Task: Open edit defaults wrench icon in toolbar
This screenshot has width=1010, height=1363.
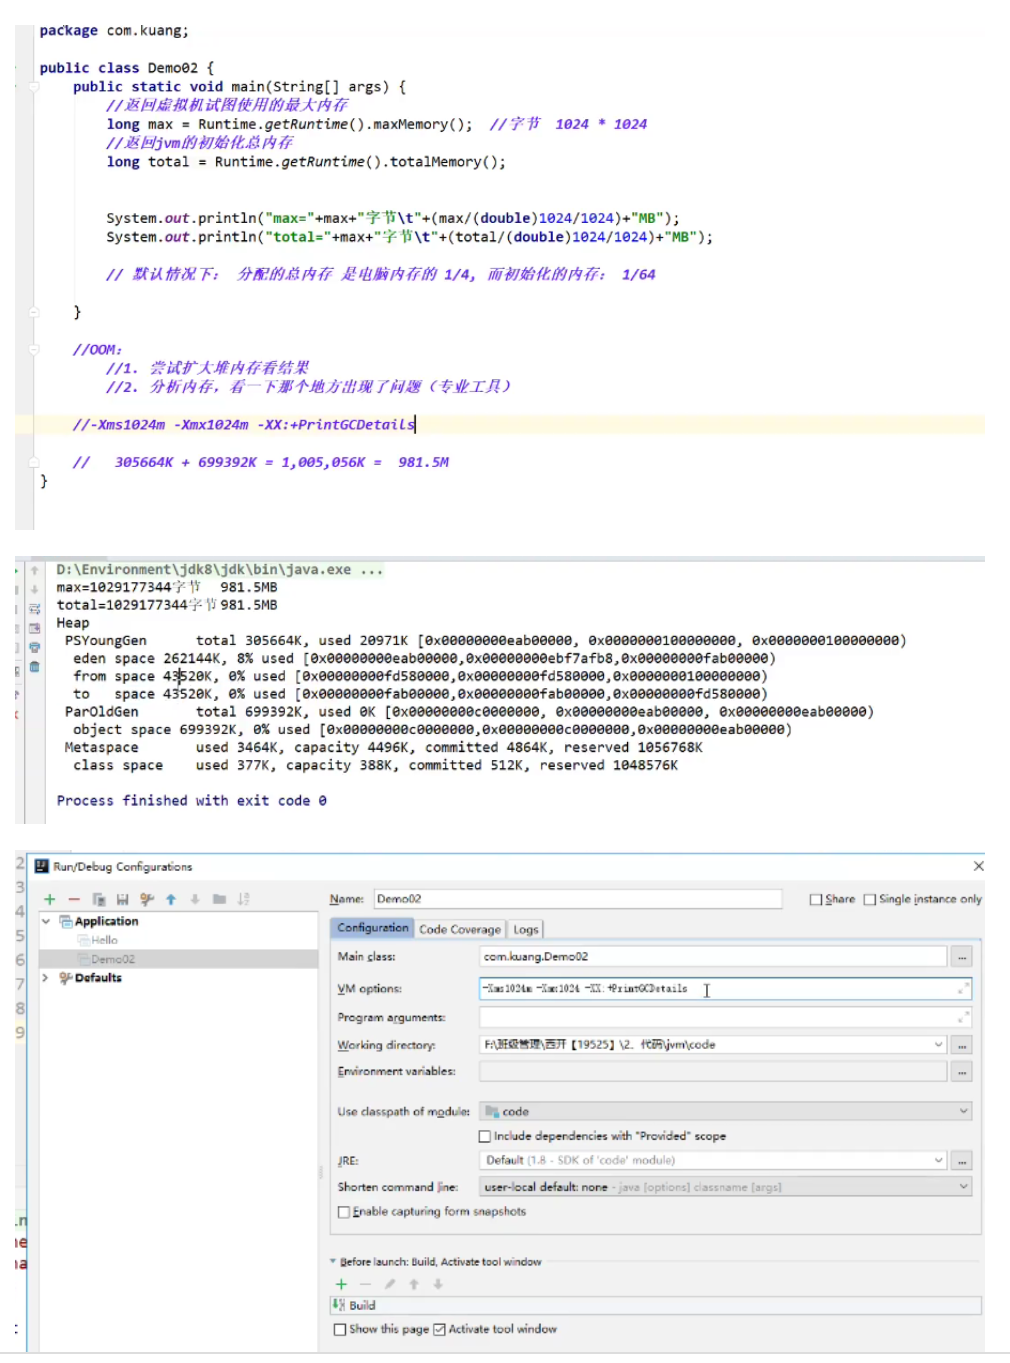Action: tap(147, 900)
